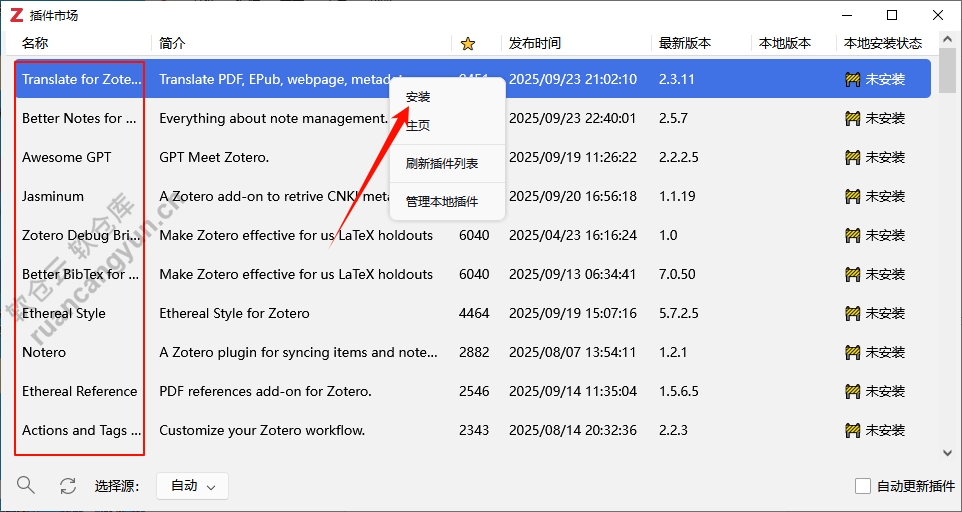Select the Actions and Tags plugin row
The image size is (962, 512).
472,430
